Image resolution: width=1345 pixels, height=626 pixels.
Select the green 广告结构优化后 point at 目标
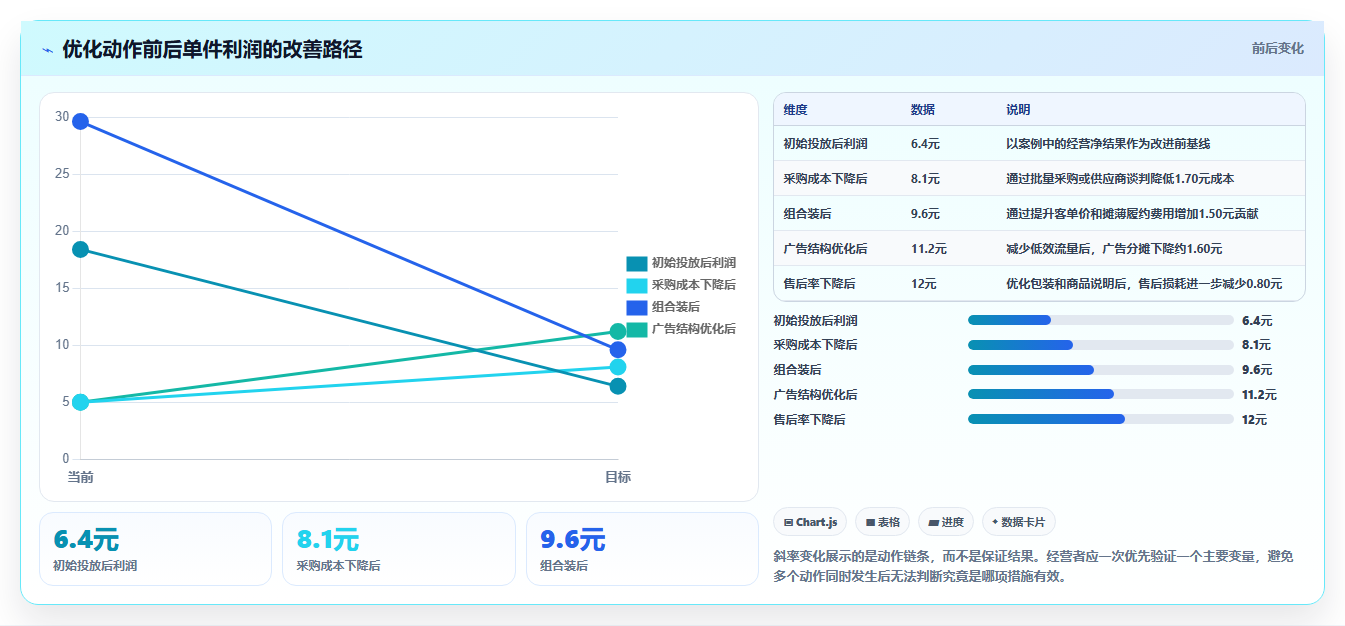pos(618,331)
